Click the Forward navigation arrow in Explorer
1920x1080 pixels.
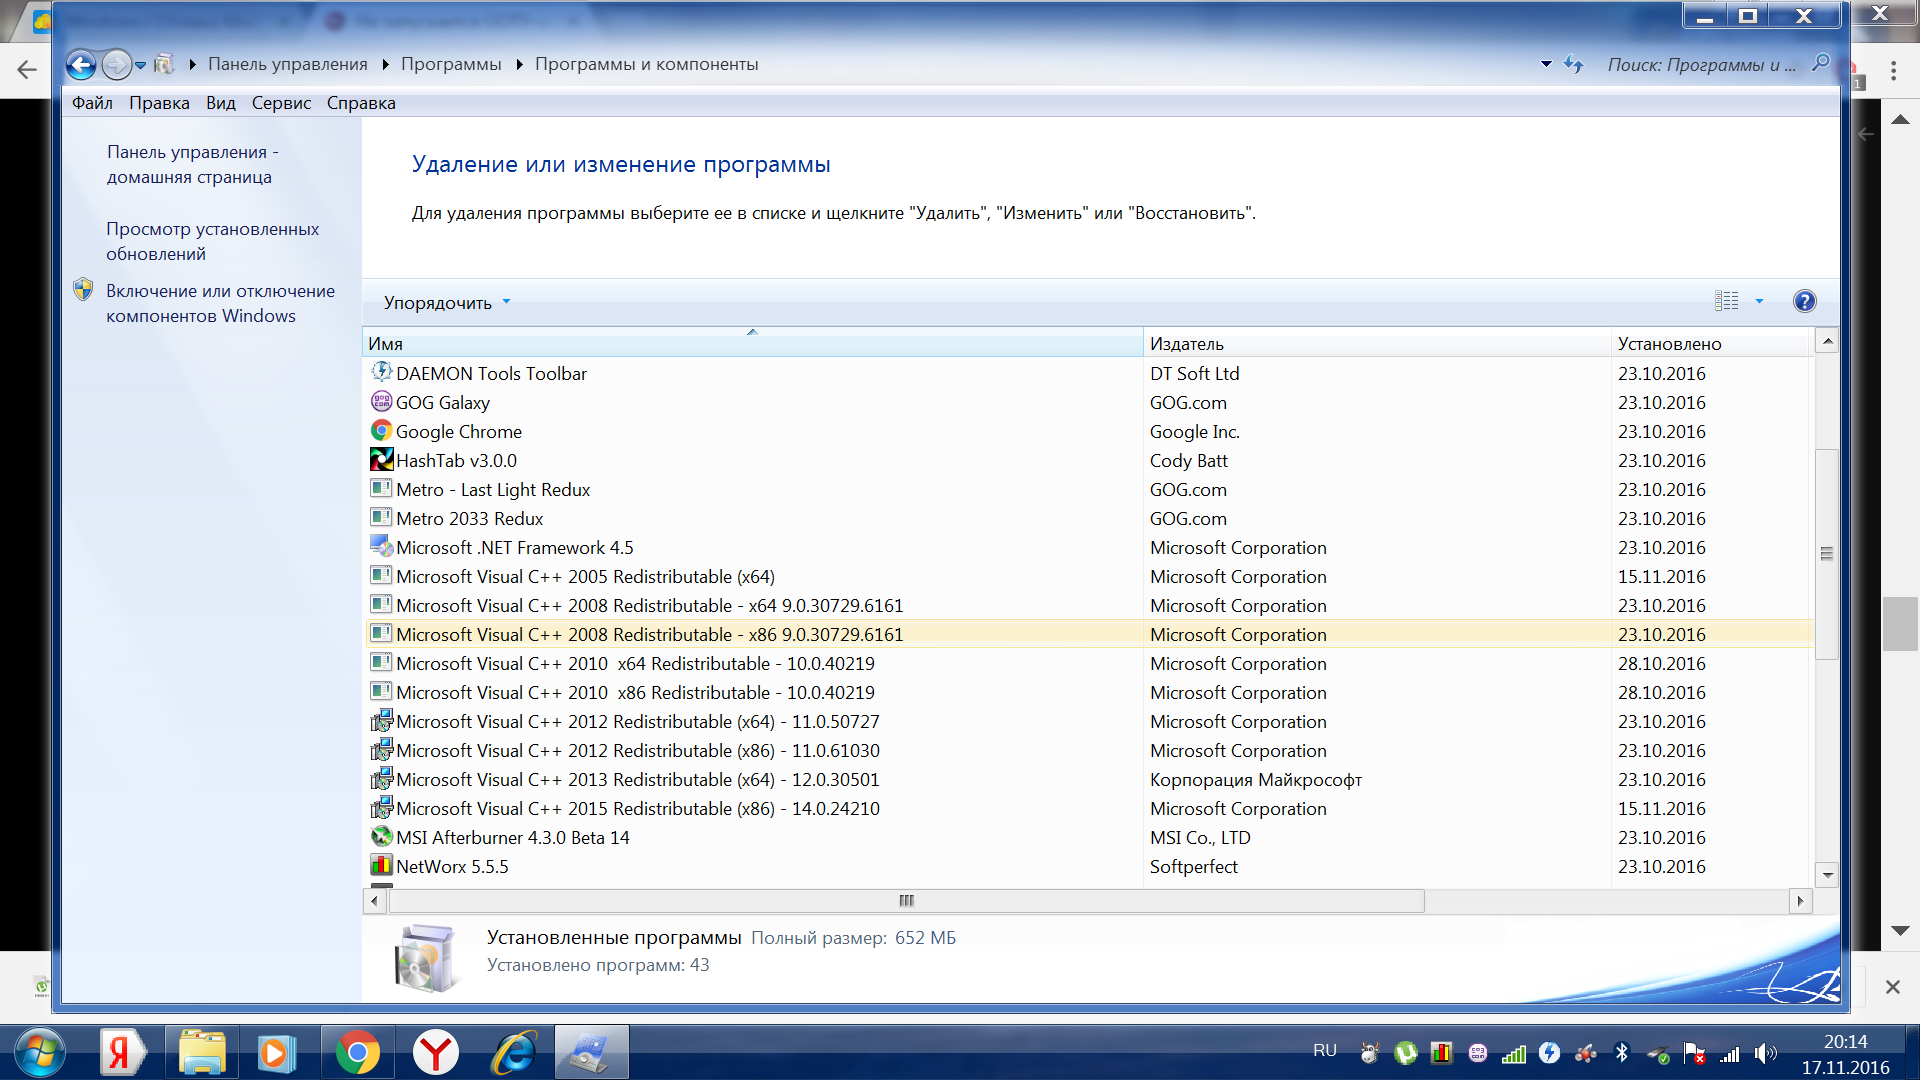coord(117,65)
